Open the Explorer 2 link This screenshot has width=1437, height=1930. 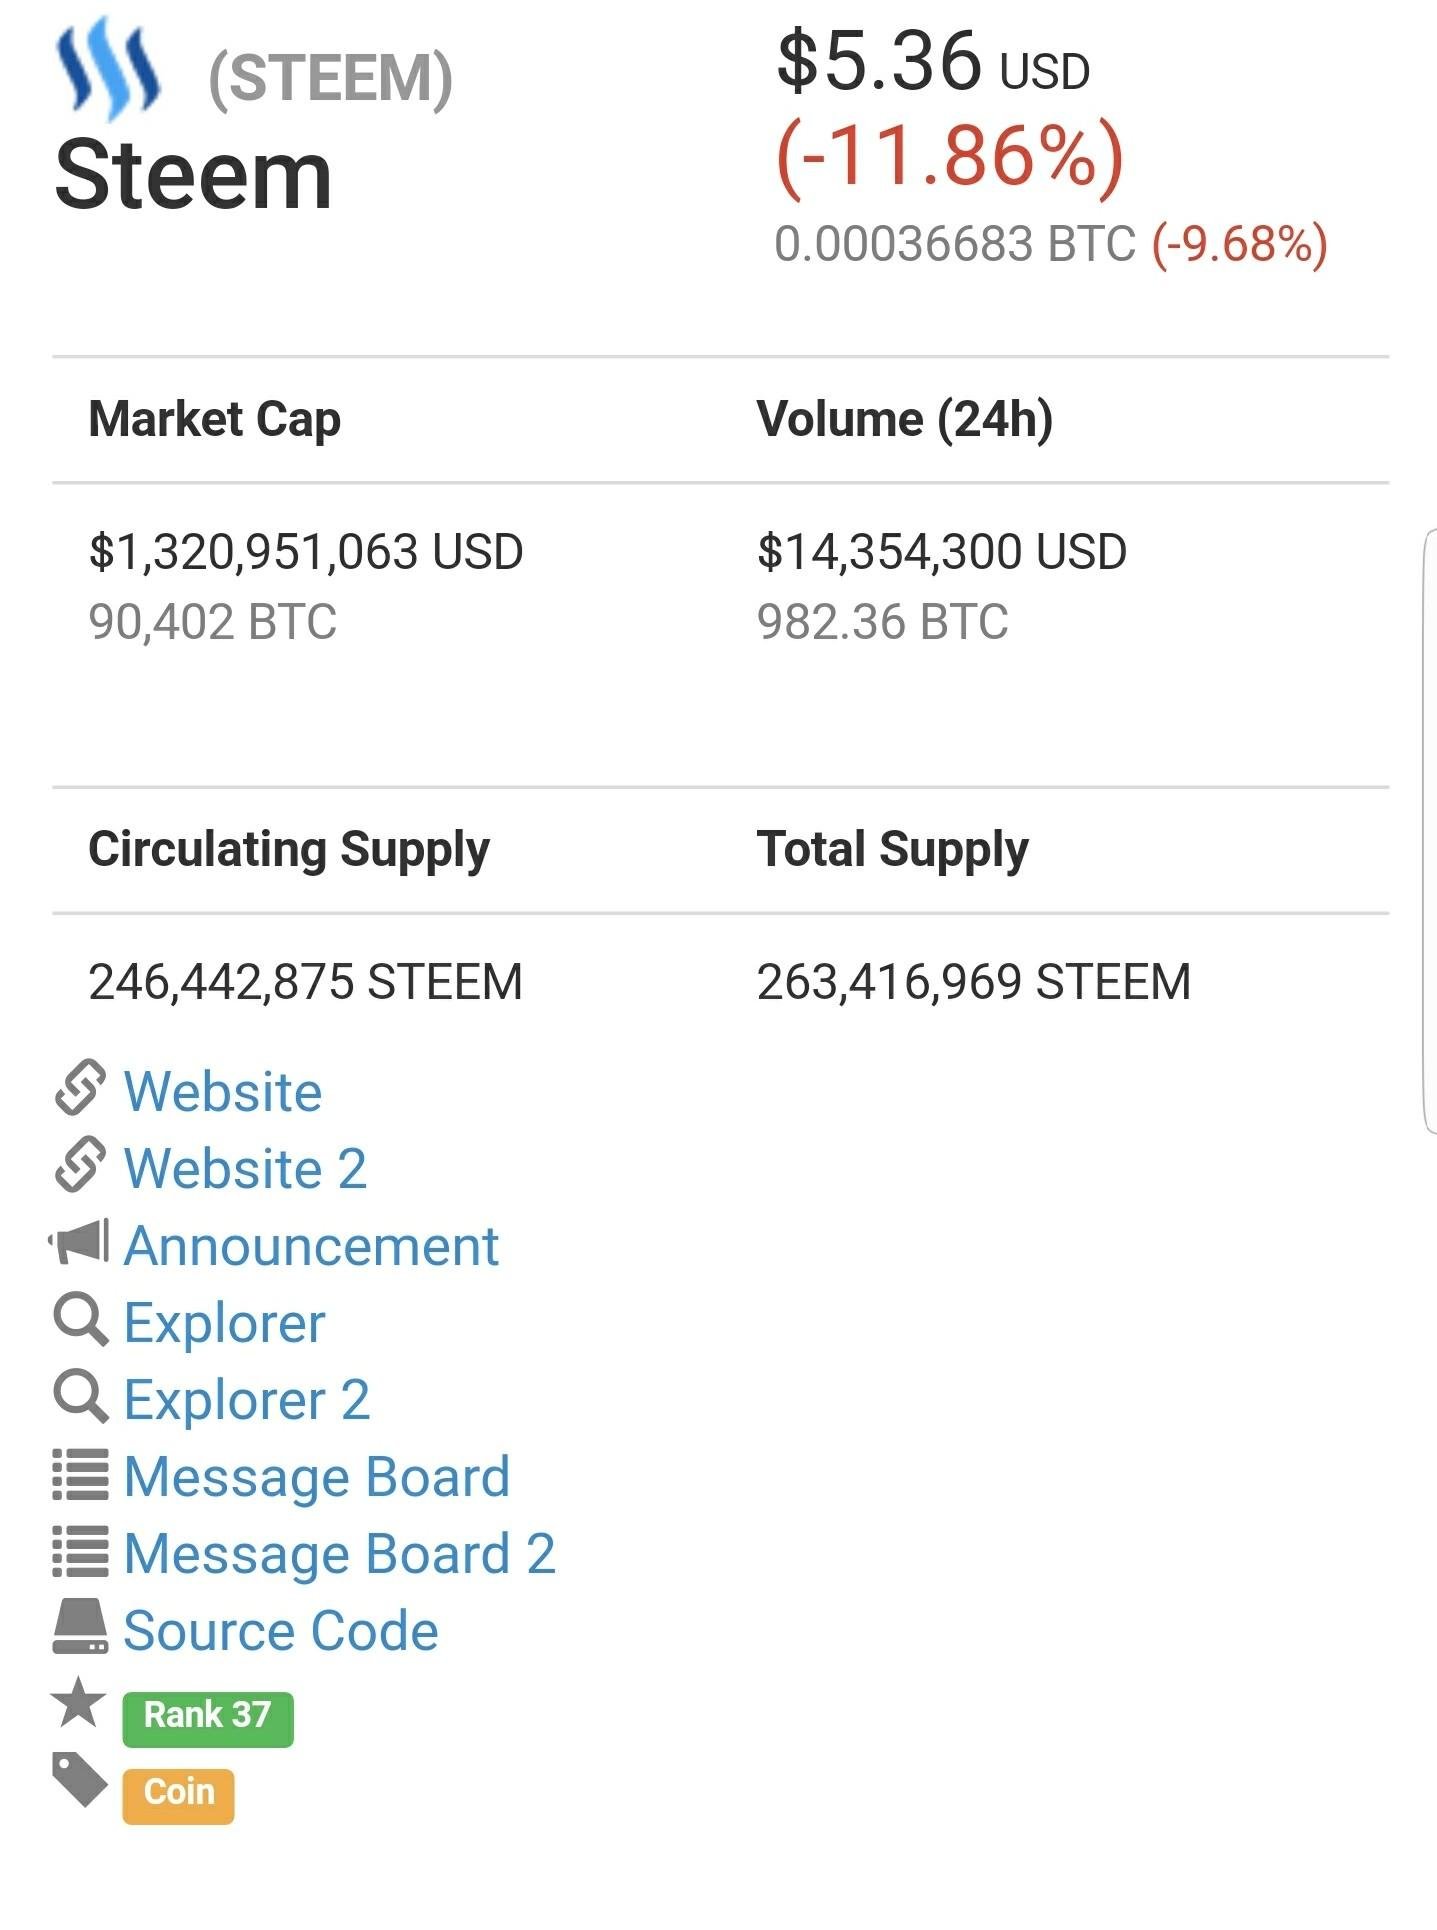pos(247,1401)
